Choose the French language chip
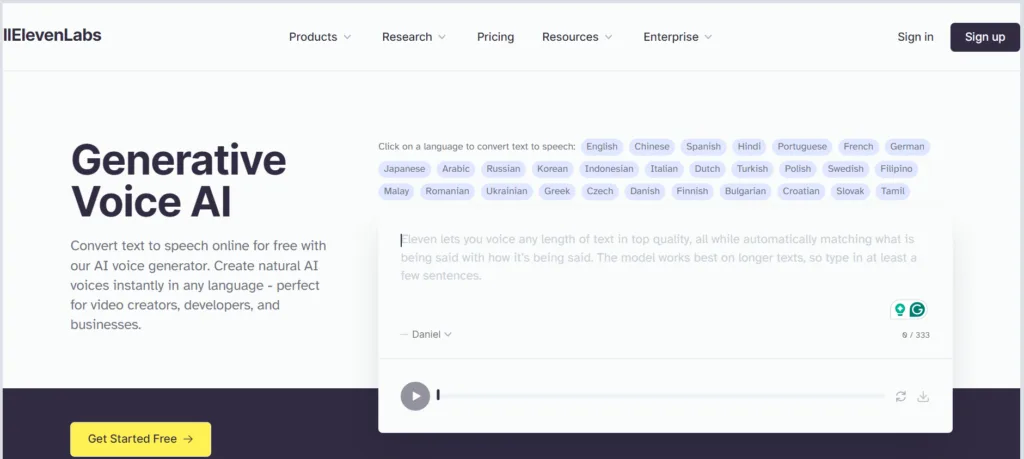 [858, 147]
